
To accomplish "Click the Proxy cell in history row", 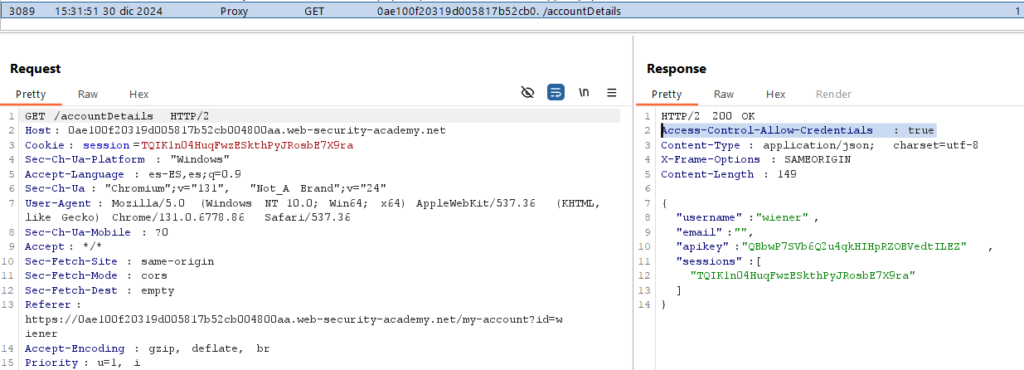I will [234, 11].
